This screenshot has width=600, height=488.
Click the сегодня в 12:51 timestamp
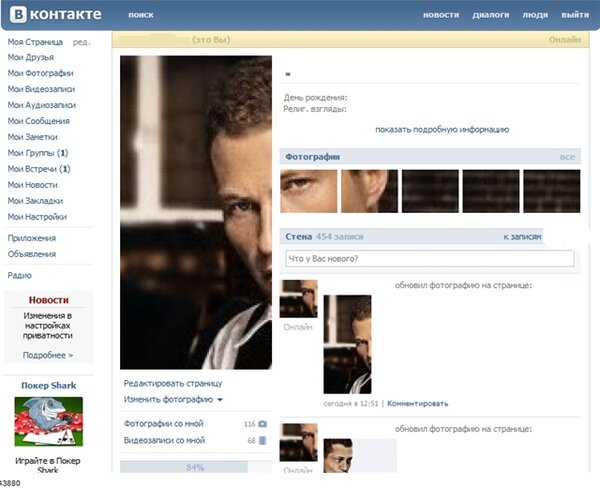[351, 403]
